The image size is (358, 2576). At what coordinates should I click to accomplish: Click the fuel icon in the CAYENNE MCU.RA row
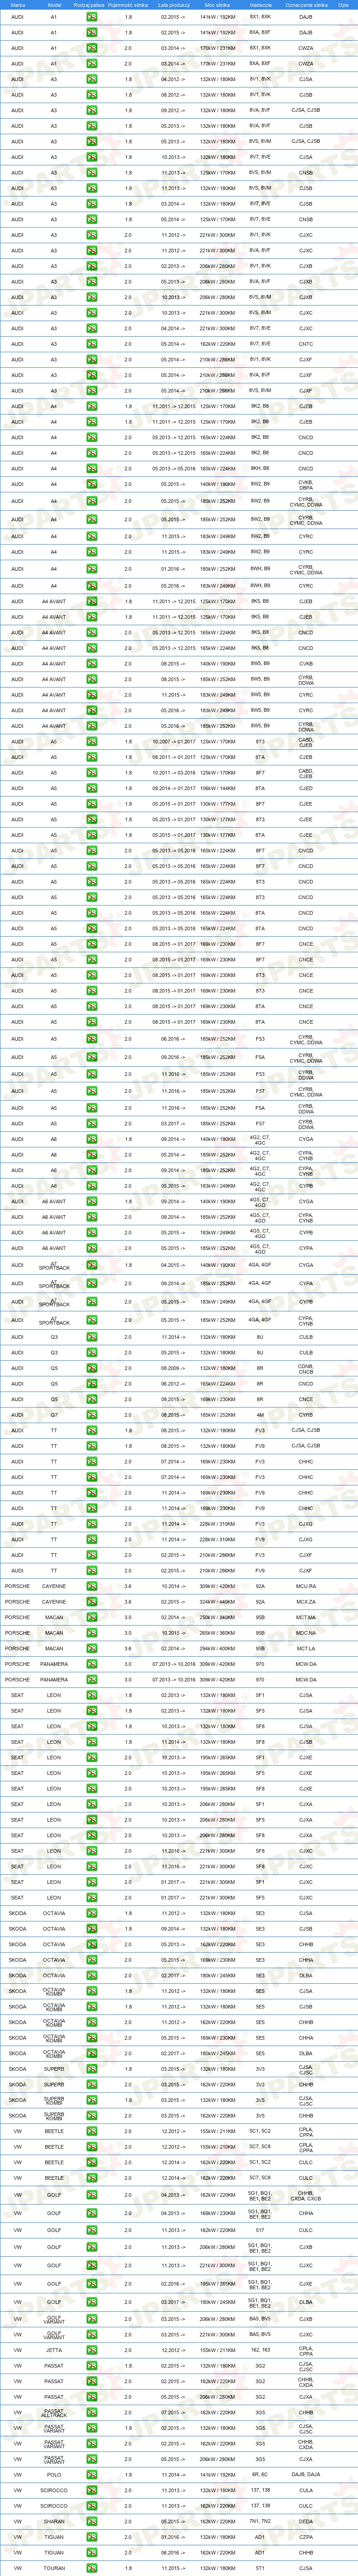[x=92, y=1586]
